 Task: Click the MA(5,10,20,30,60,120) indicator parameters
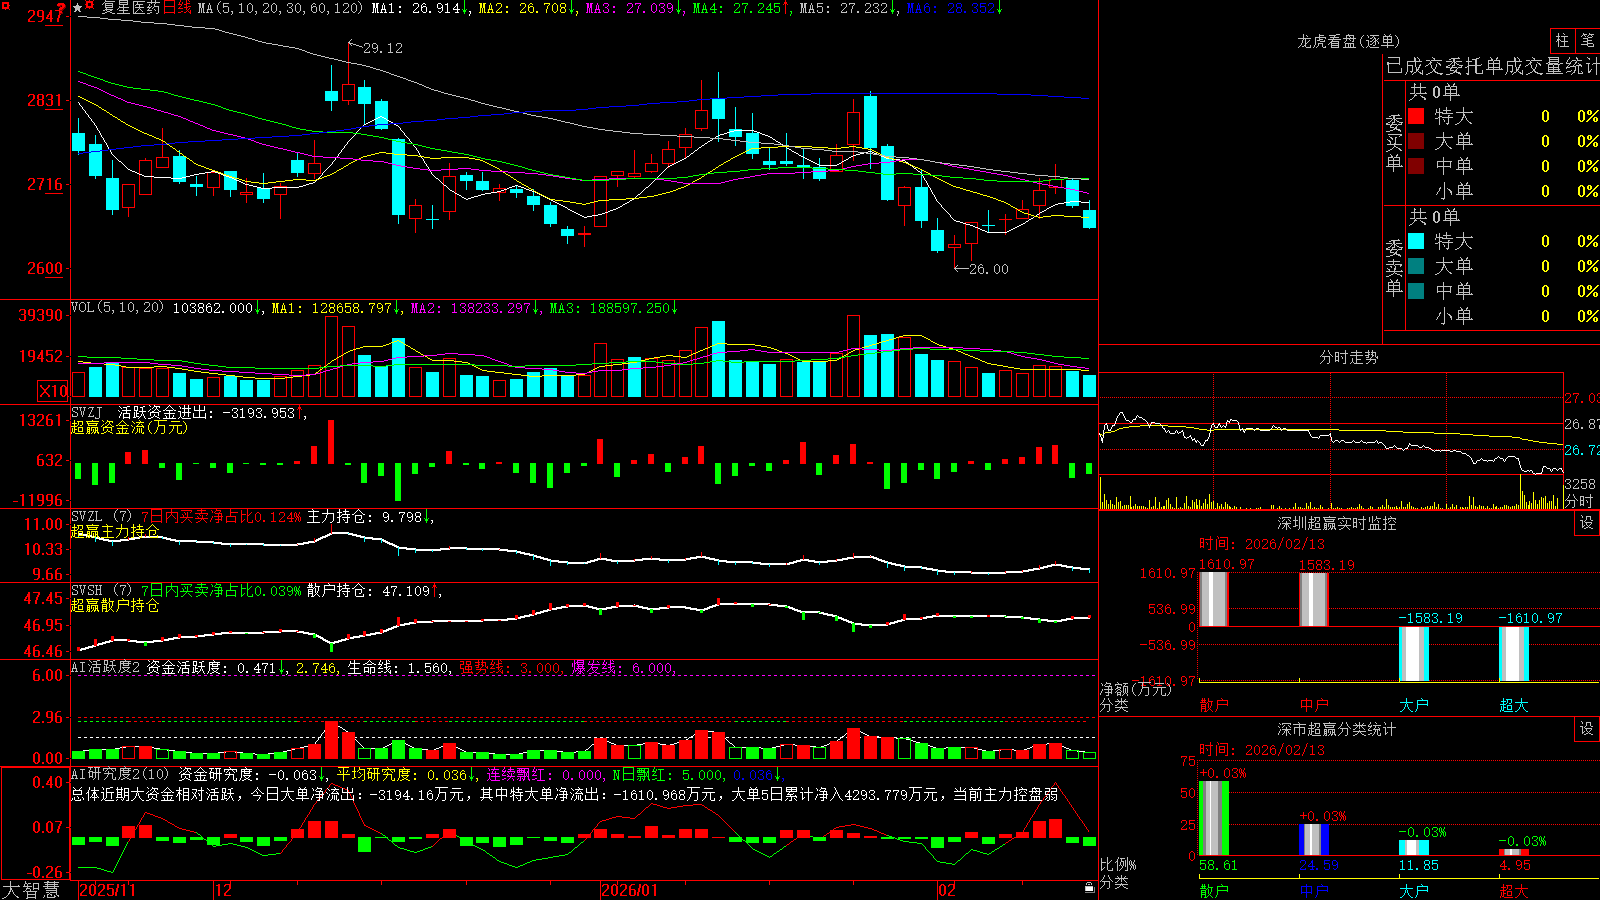[280, 8]
